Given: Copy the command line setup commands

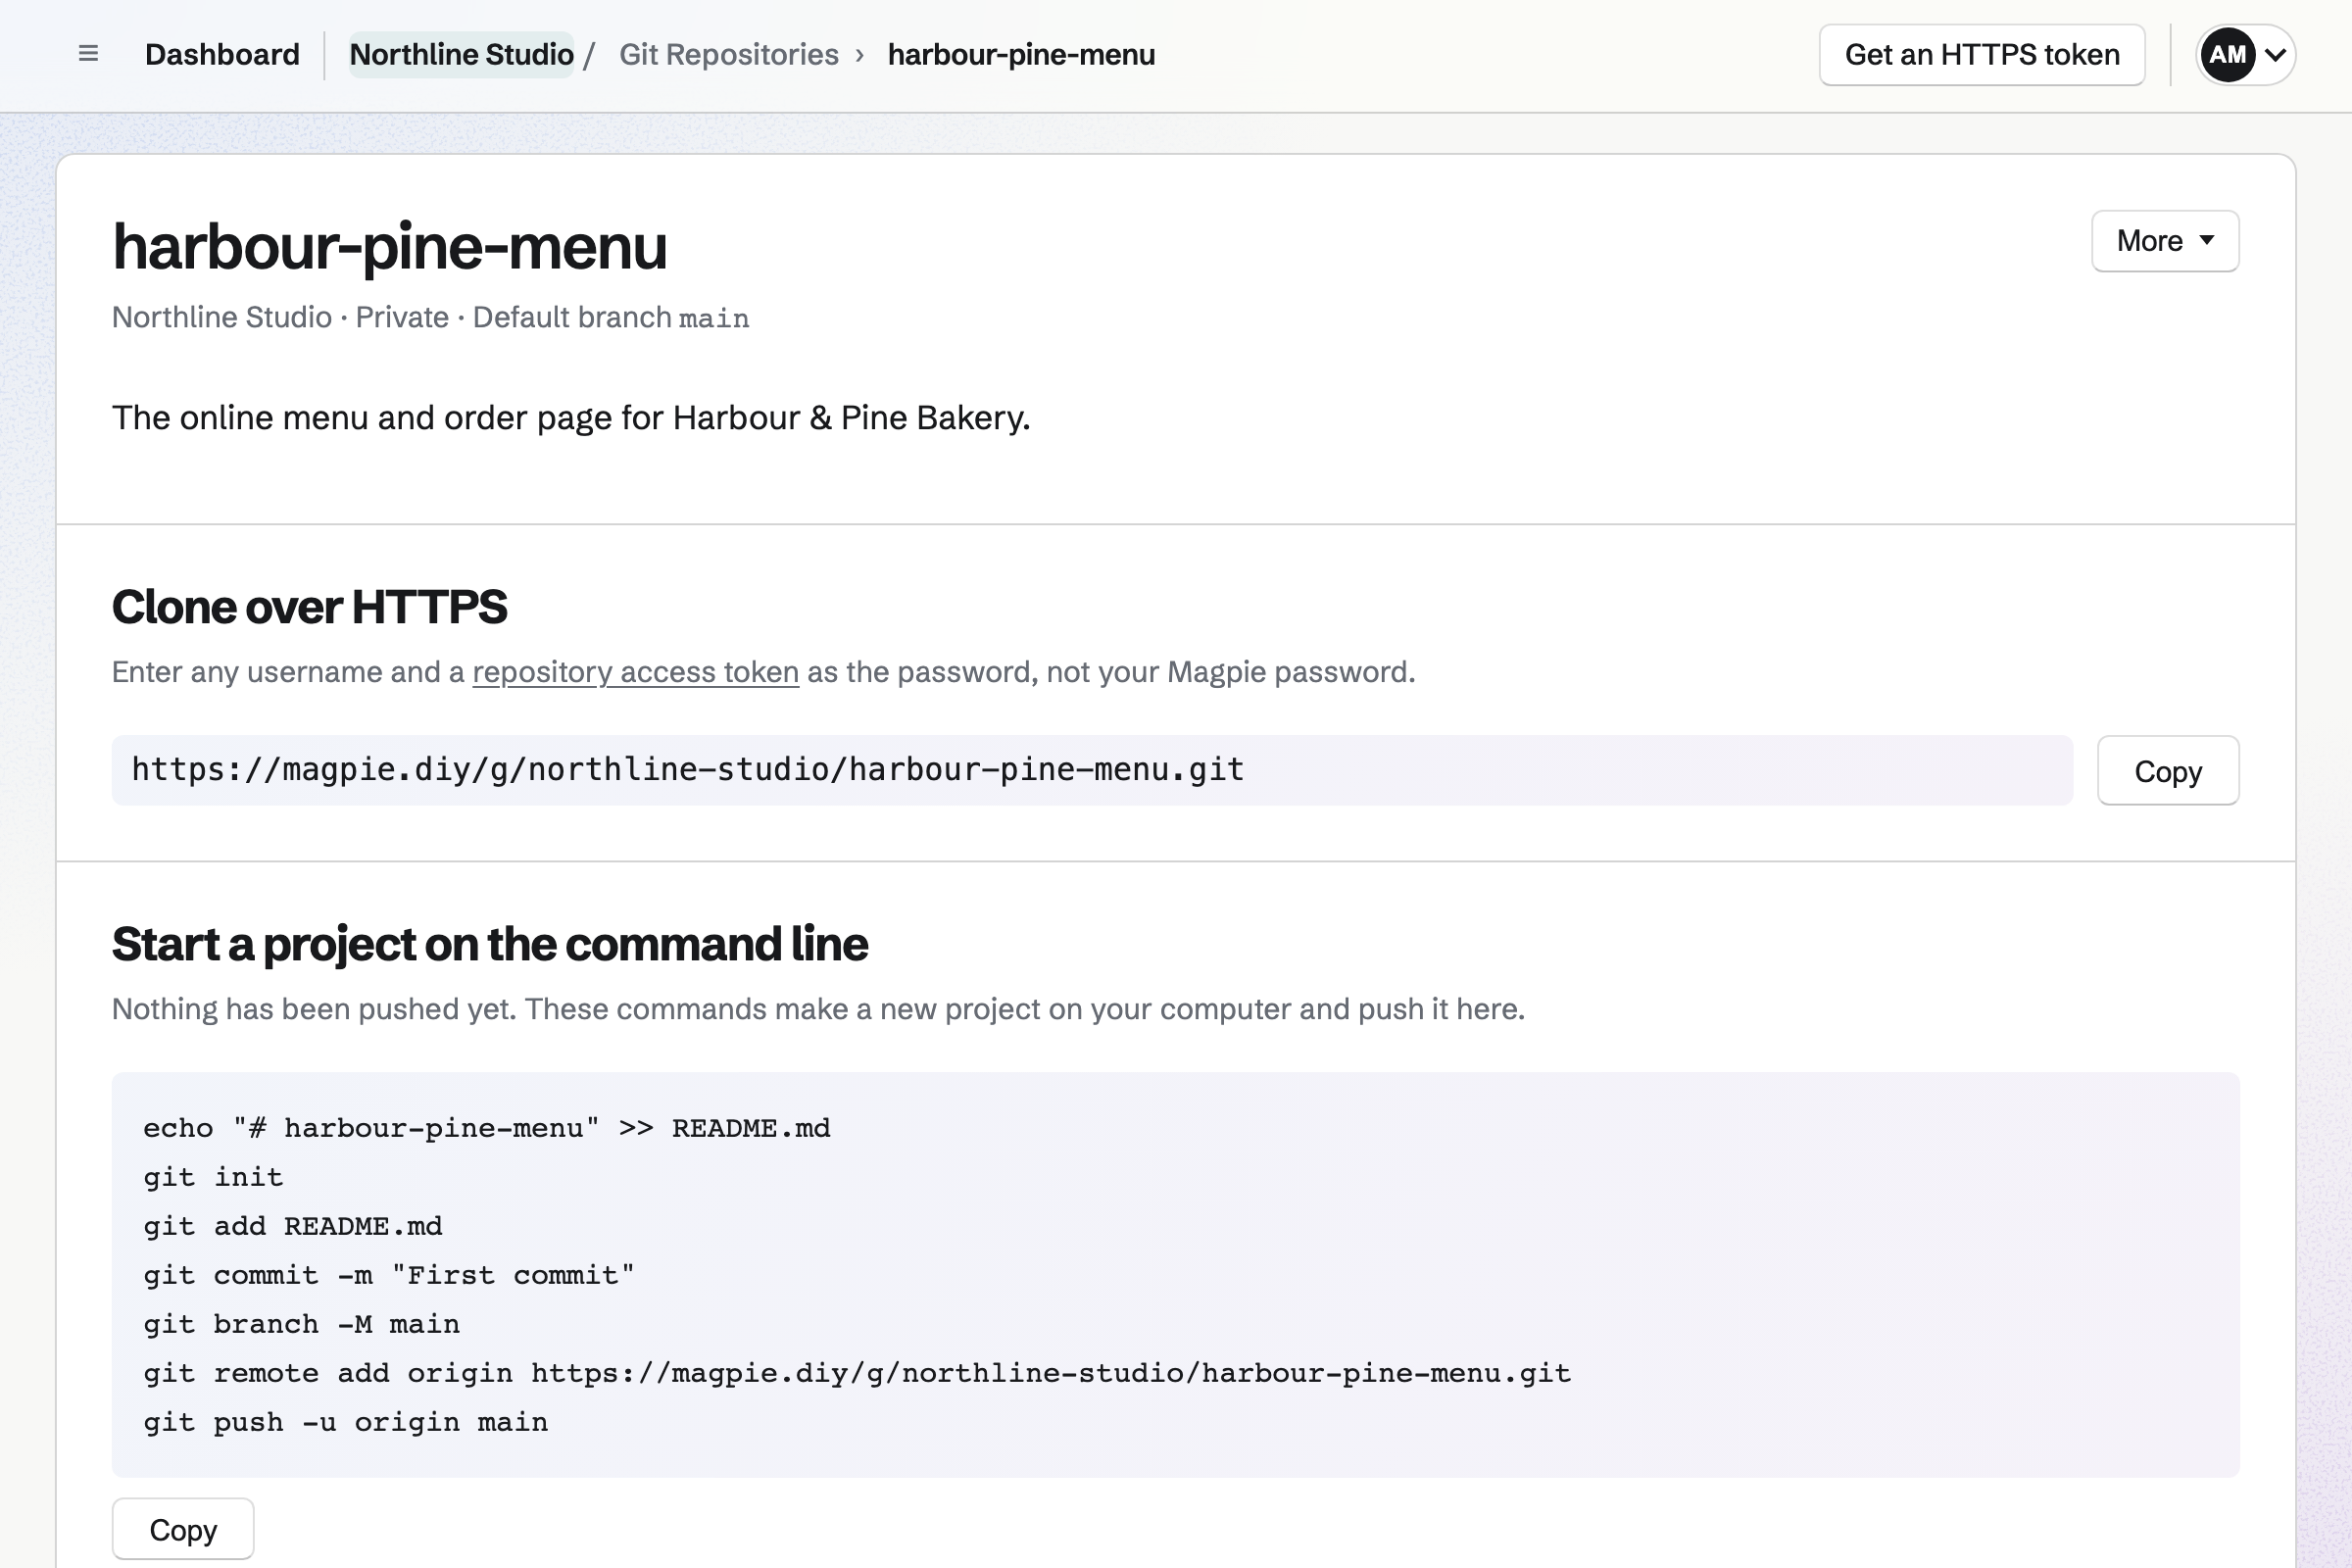Looking at the screenshot, I should click(183, 1529).
